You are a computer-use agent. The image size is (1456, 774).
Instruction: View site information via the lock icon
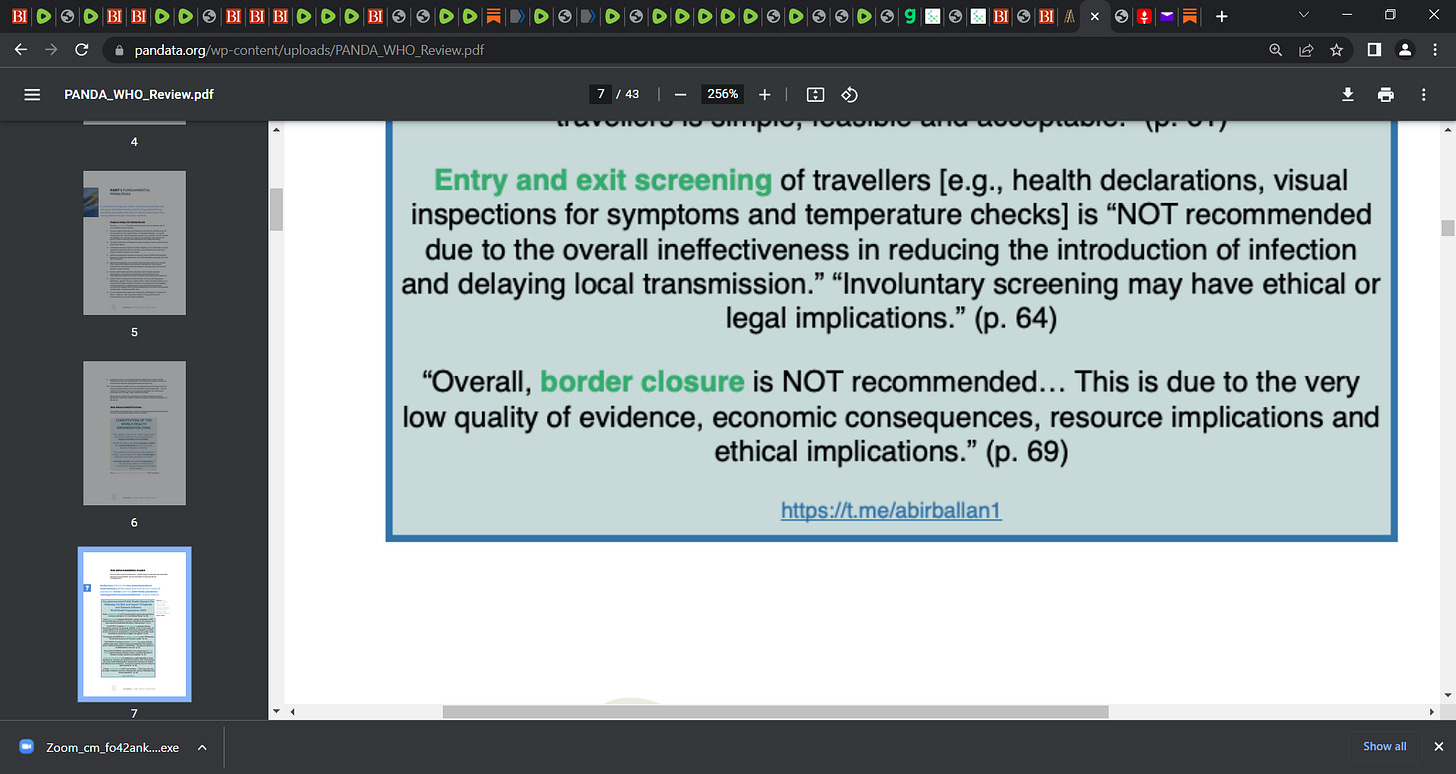[x=118, y=49]
